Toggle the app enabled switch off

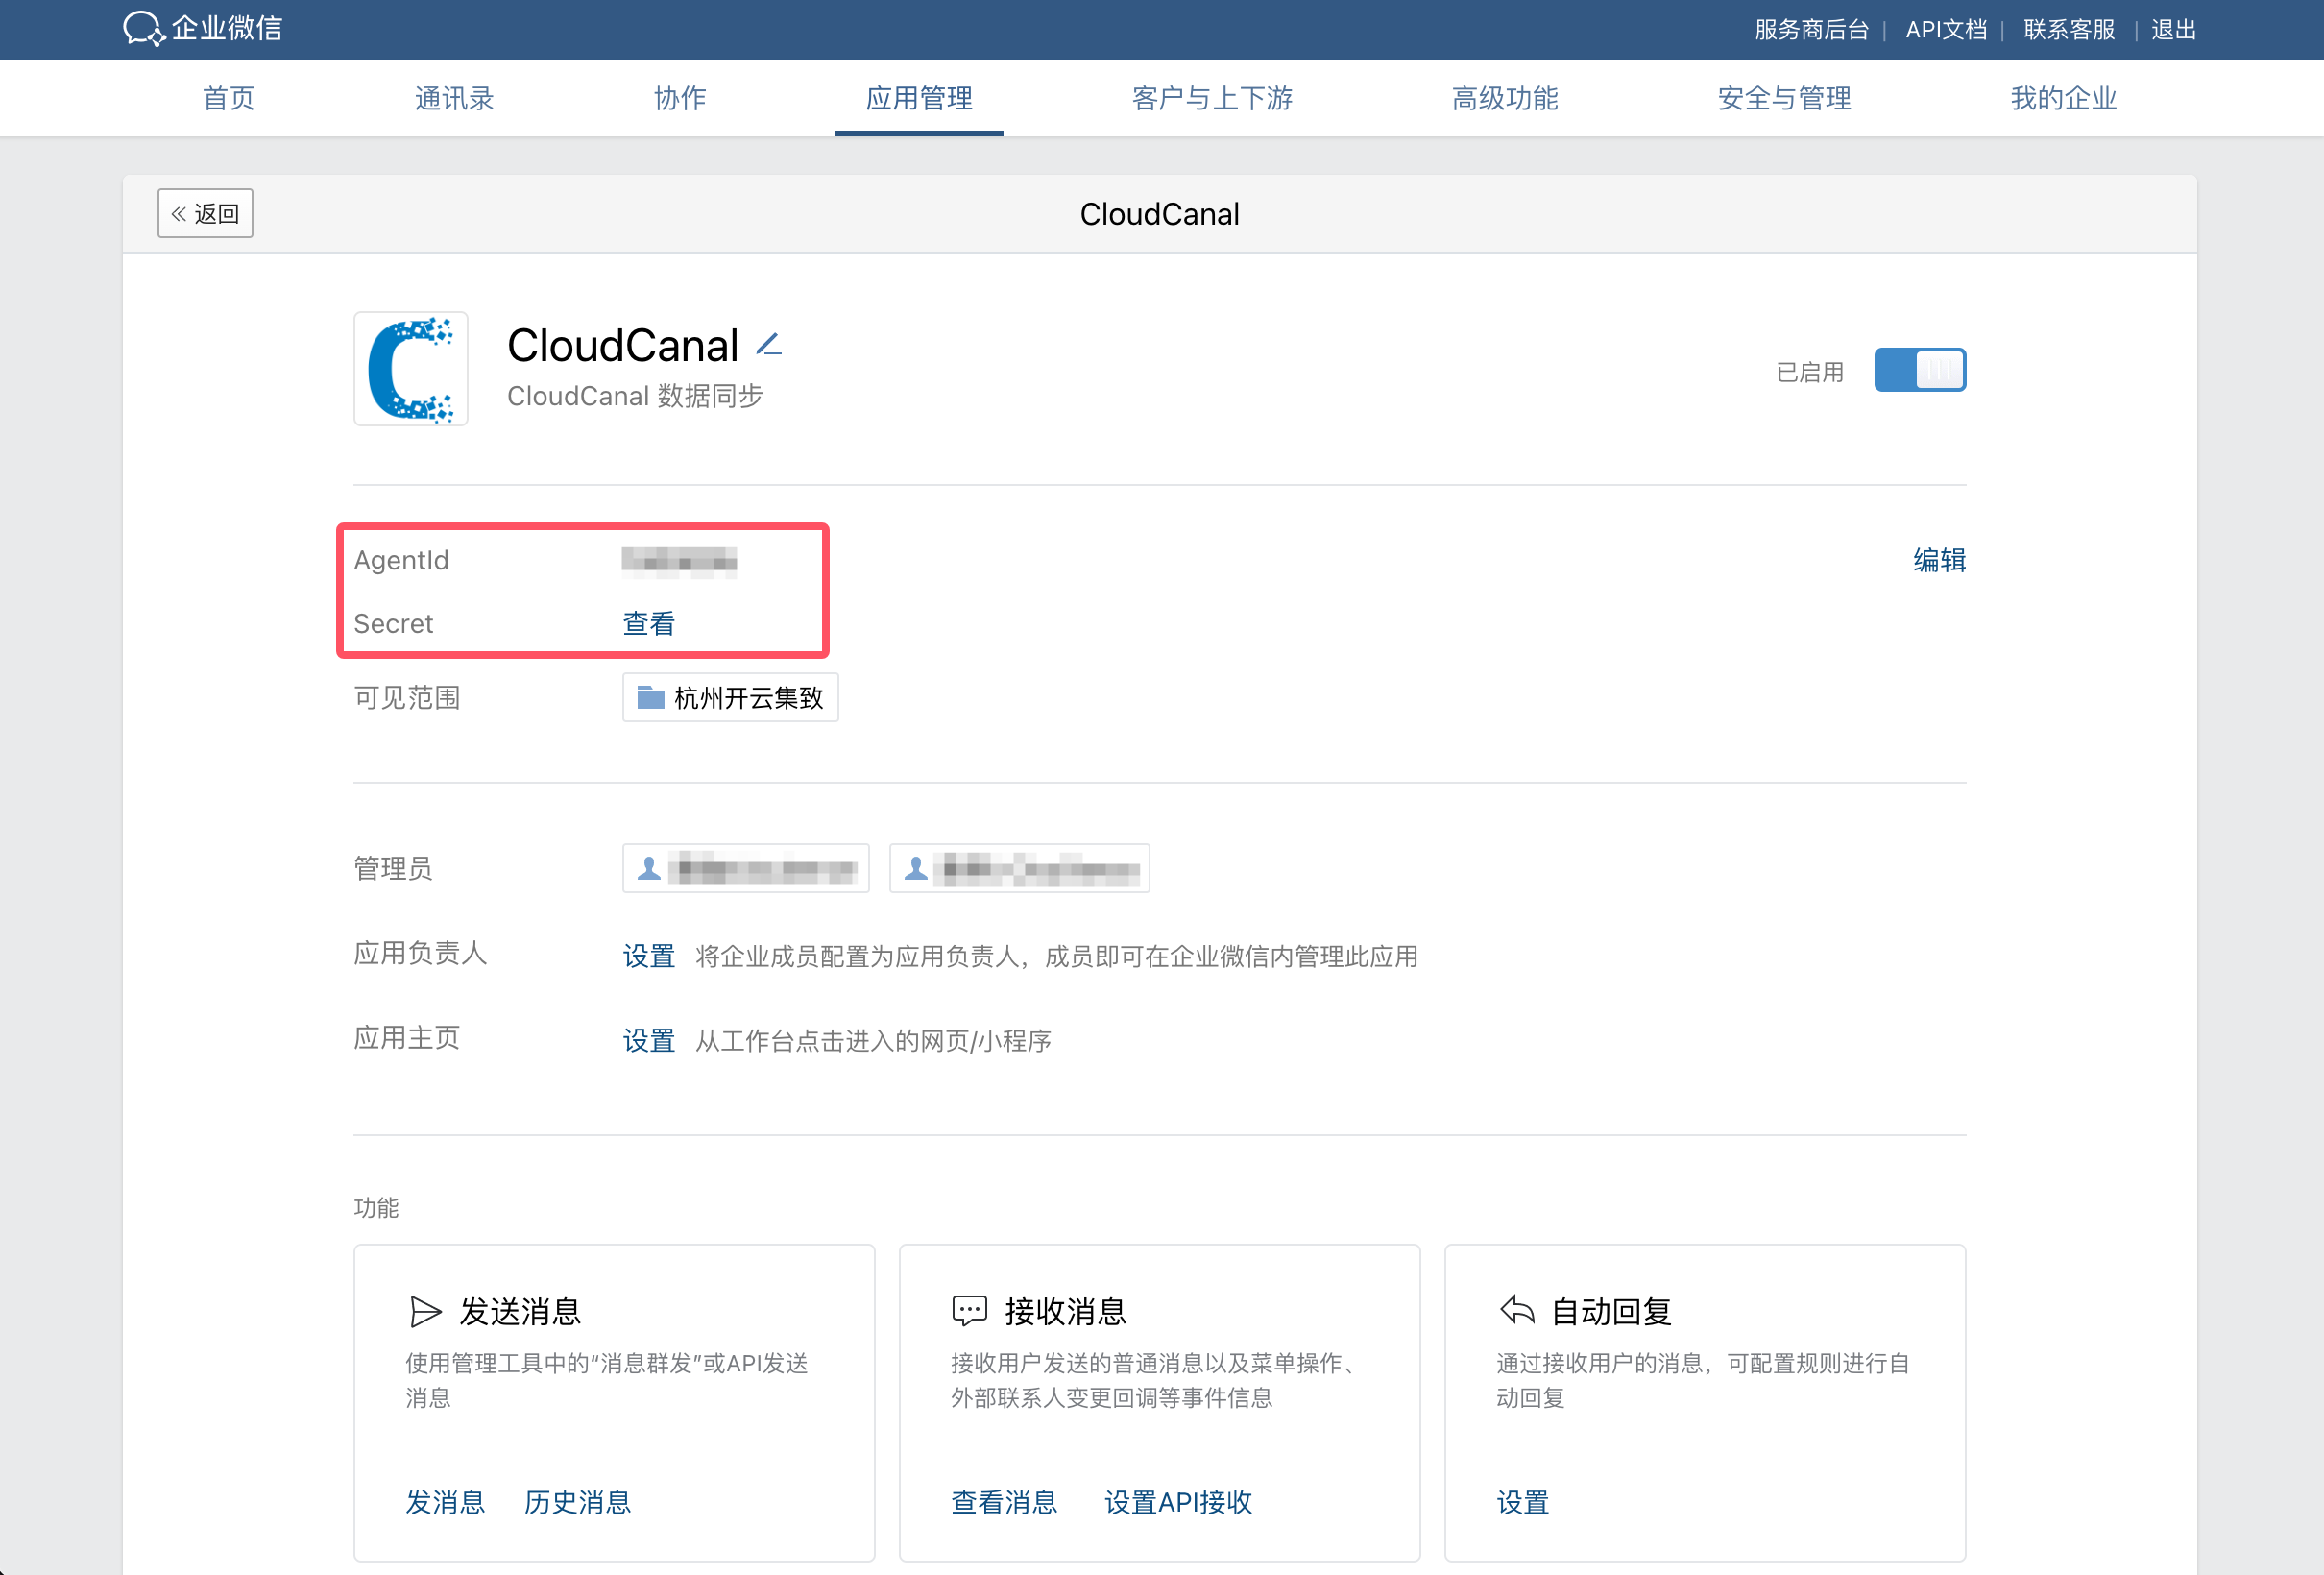coord(1919,370)
